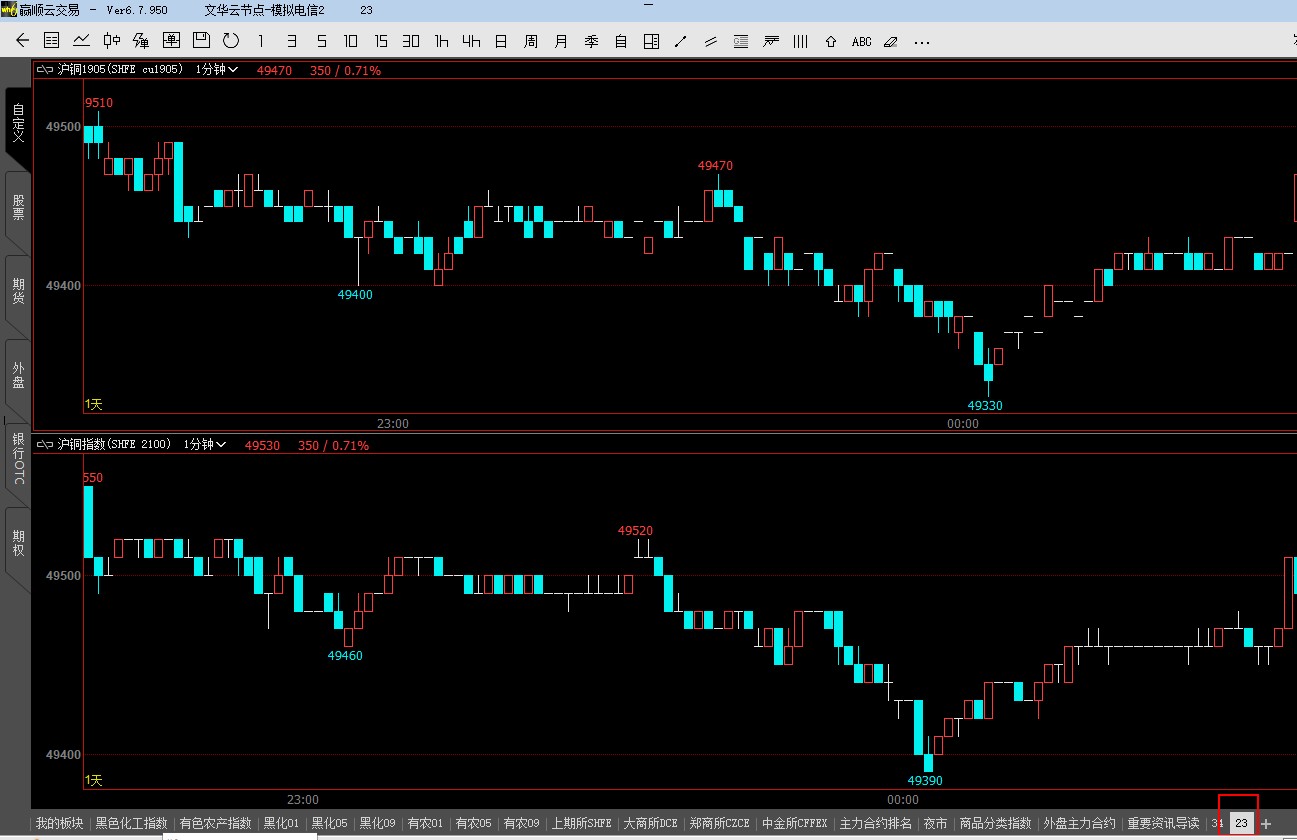Image resolution: width=1297 pixels, height=840 pixels.
Task: Open the multi-window layout icon
Action: point(651,41)
